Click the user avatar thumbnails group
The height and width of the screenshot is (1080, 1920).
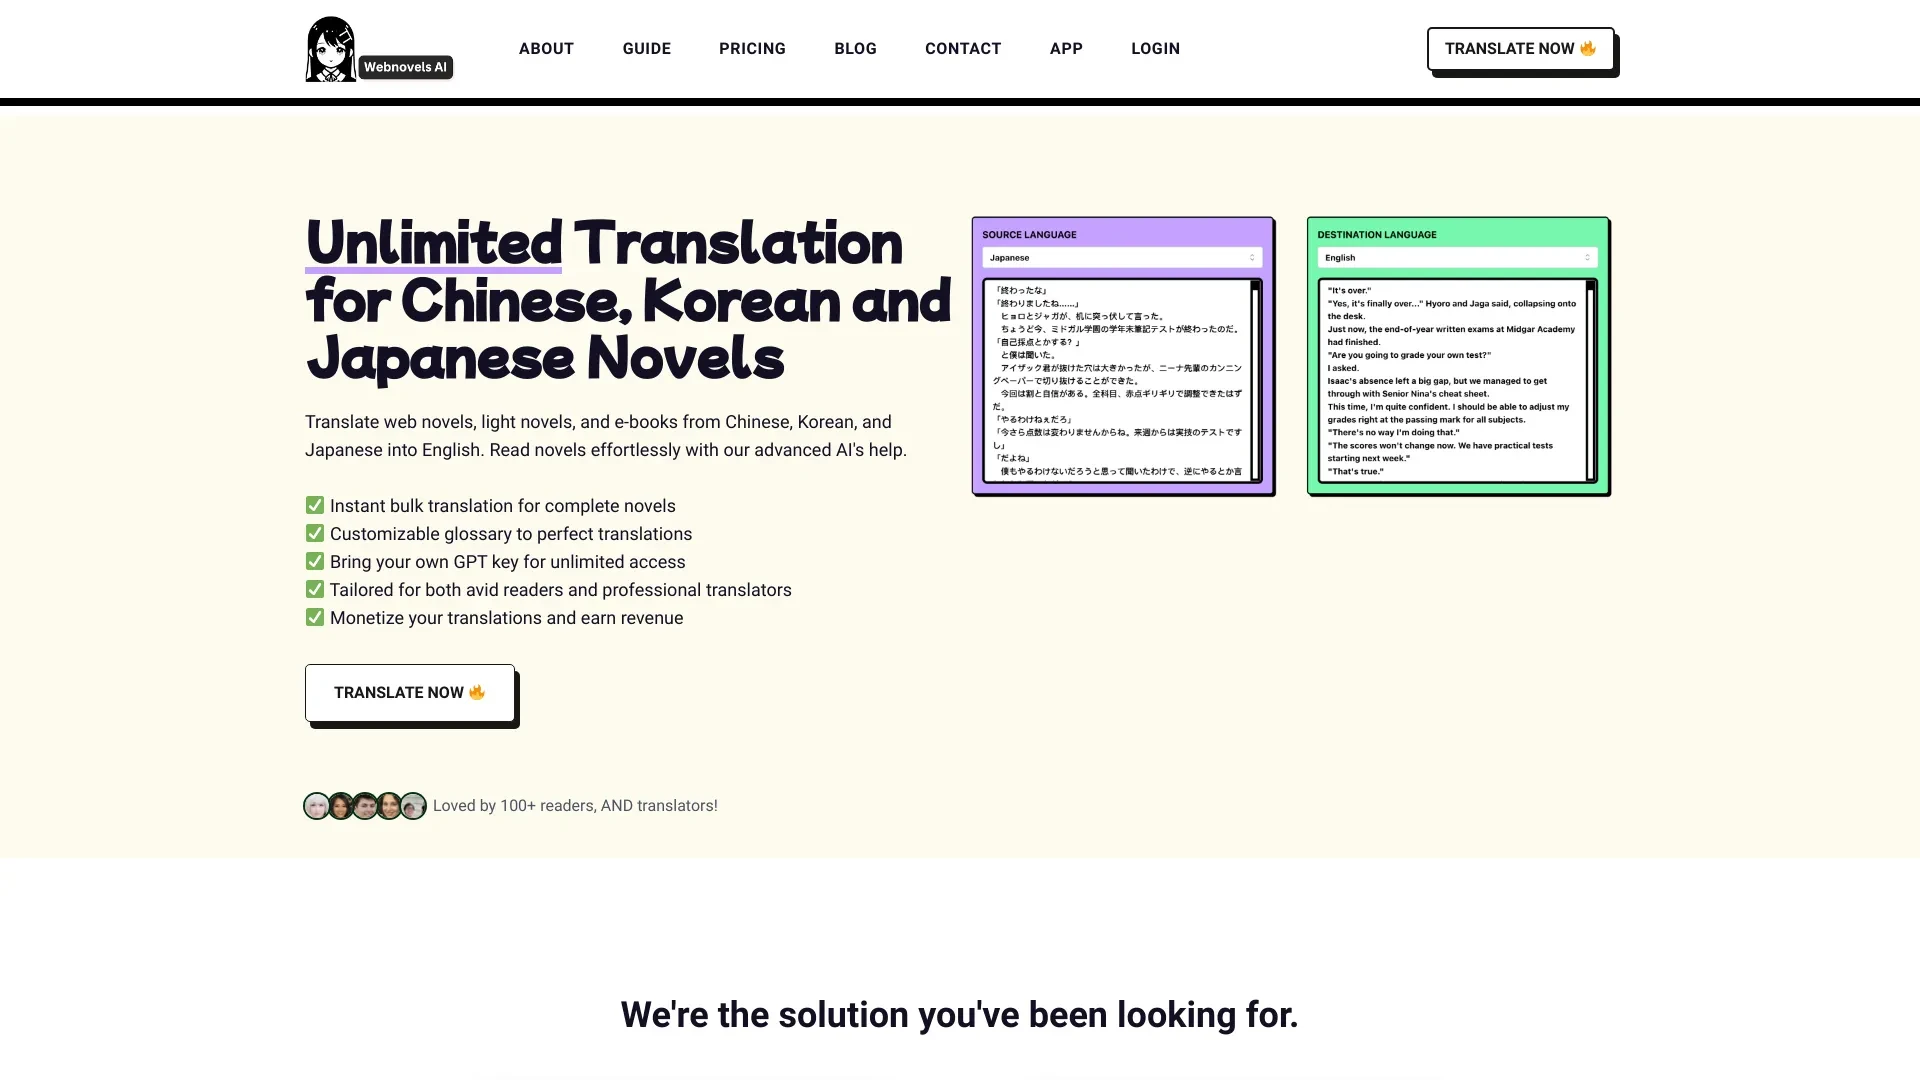pyautogui.click(x=365, y=804)
